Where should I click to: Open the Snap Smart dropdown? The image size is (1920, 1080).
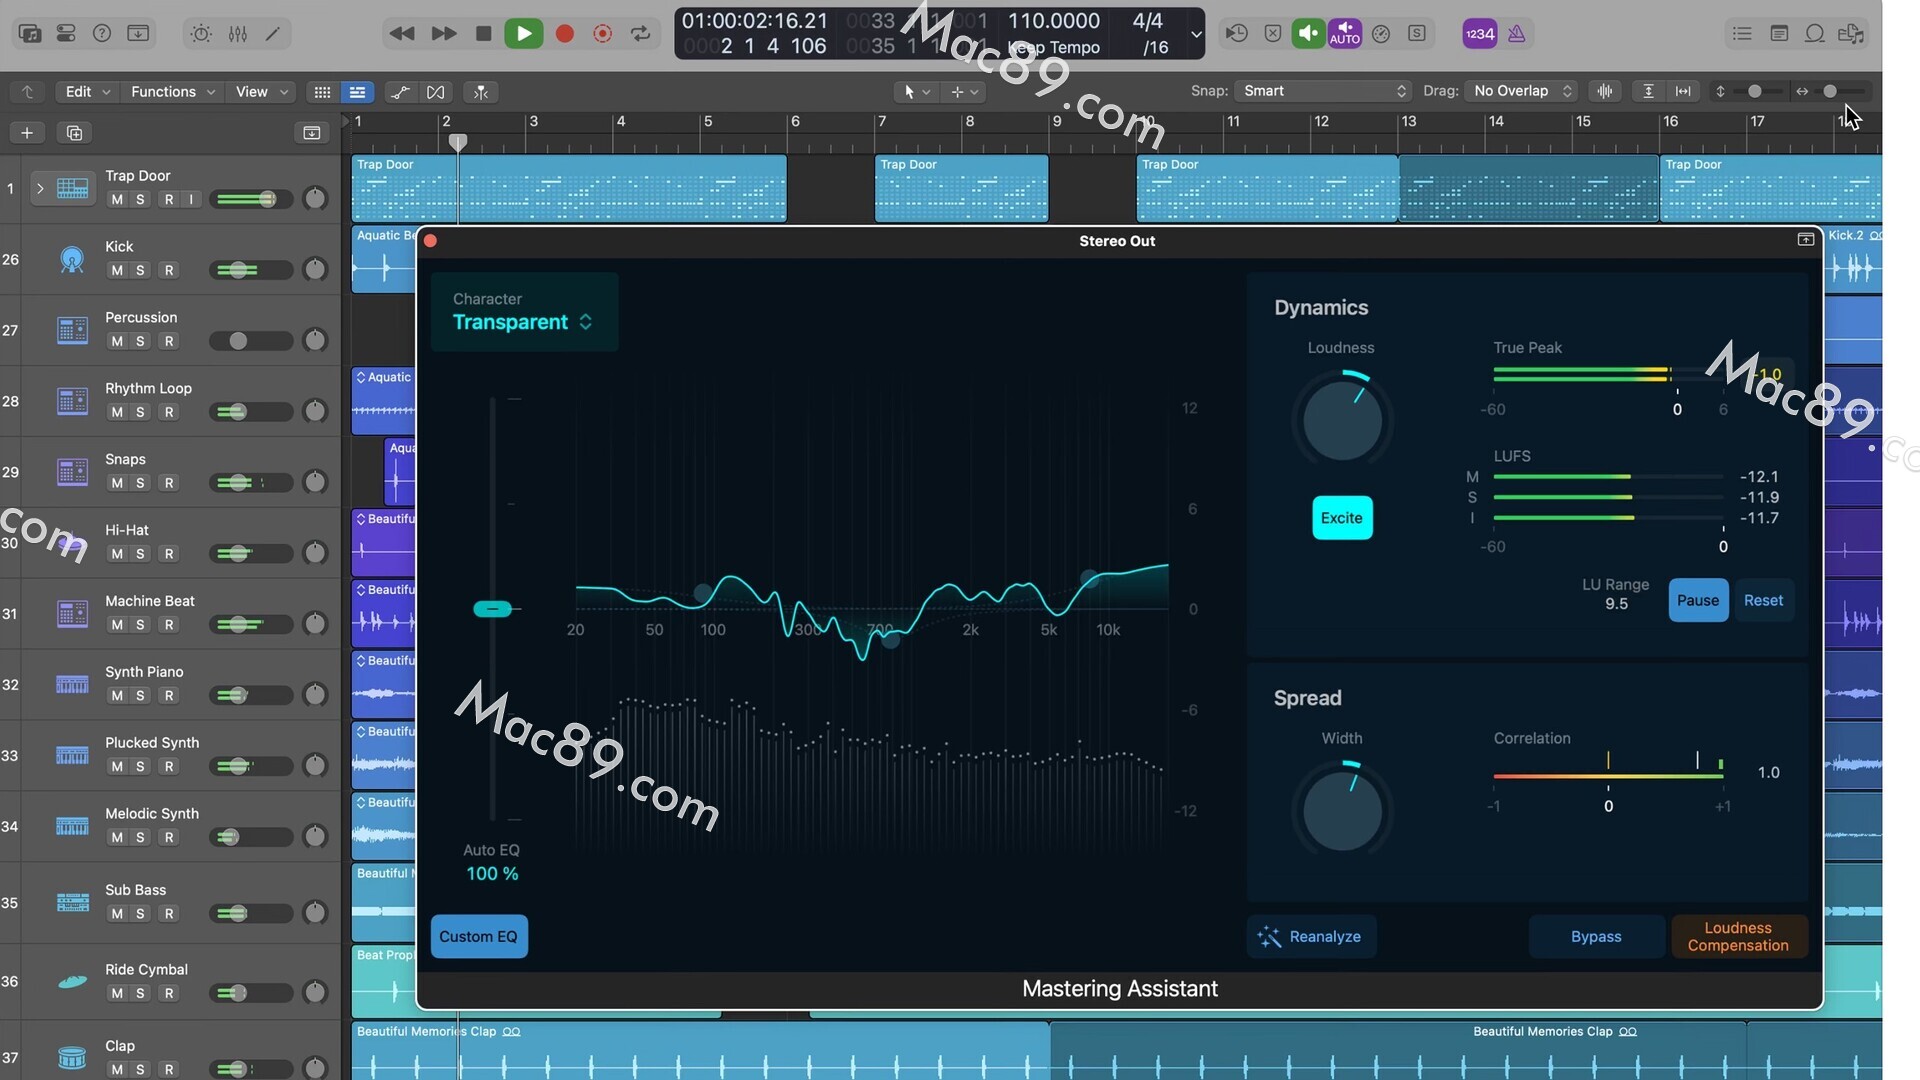point(1322,91)
